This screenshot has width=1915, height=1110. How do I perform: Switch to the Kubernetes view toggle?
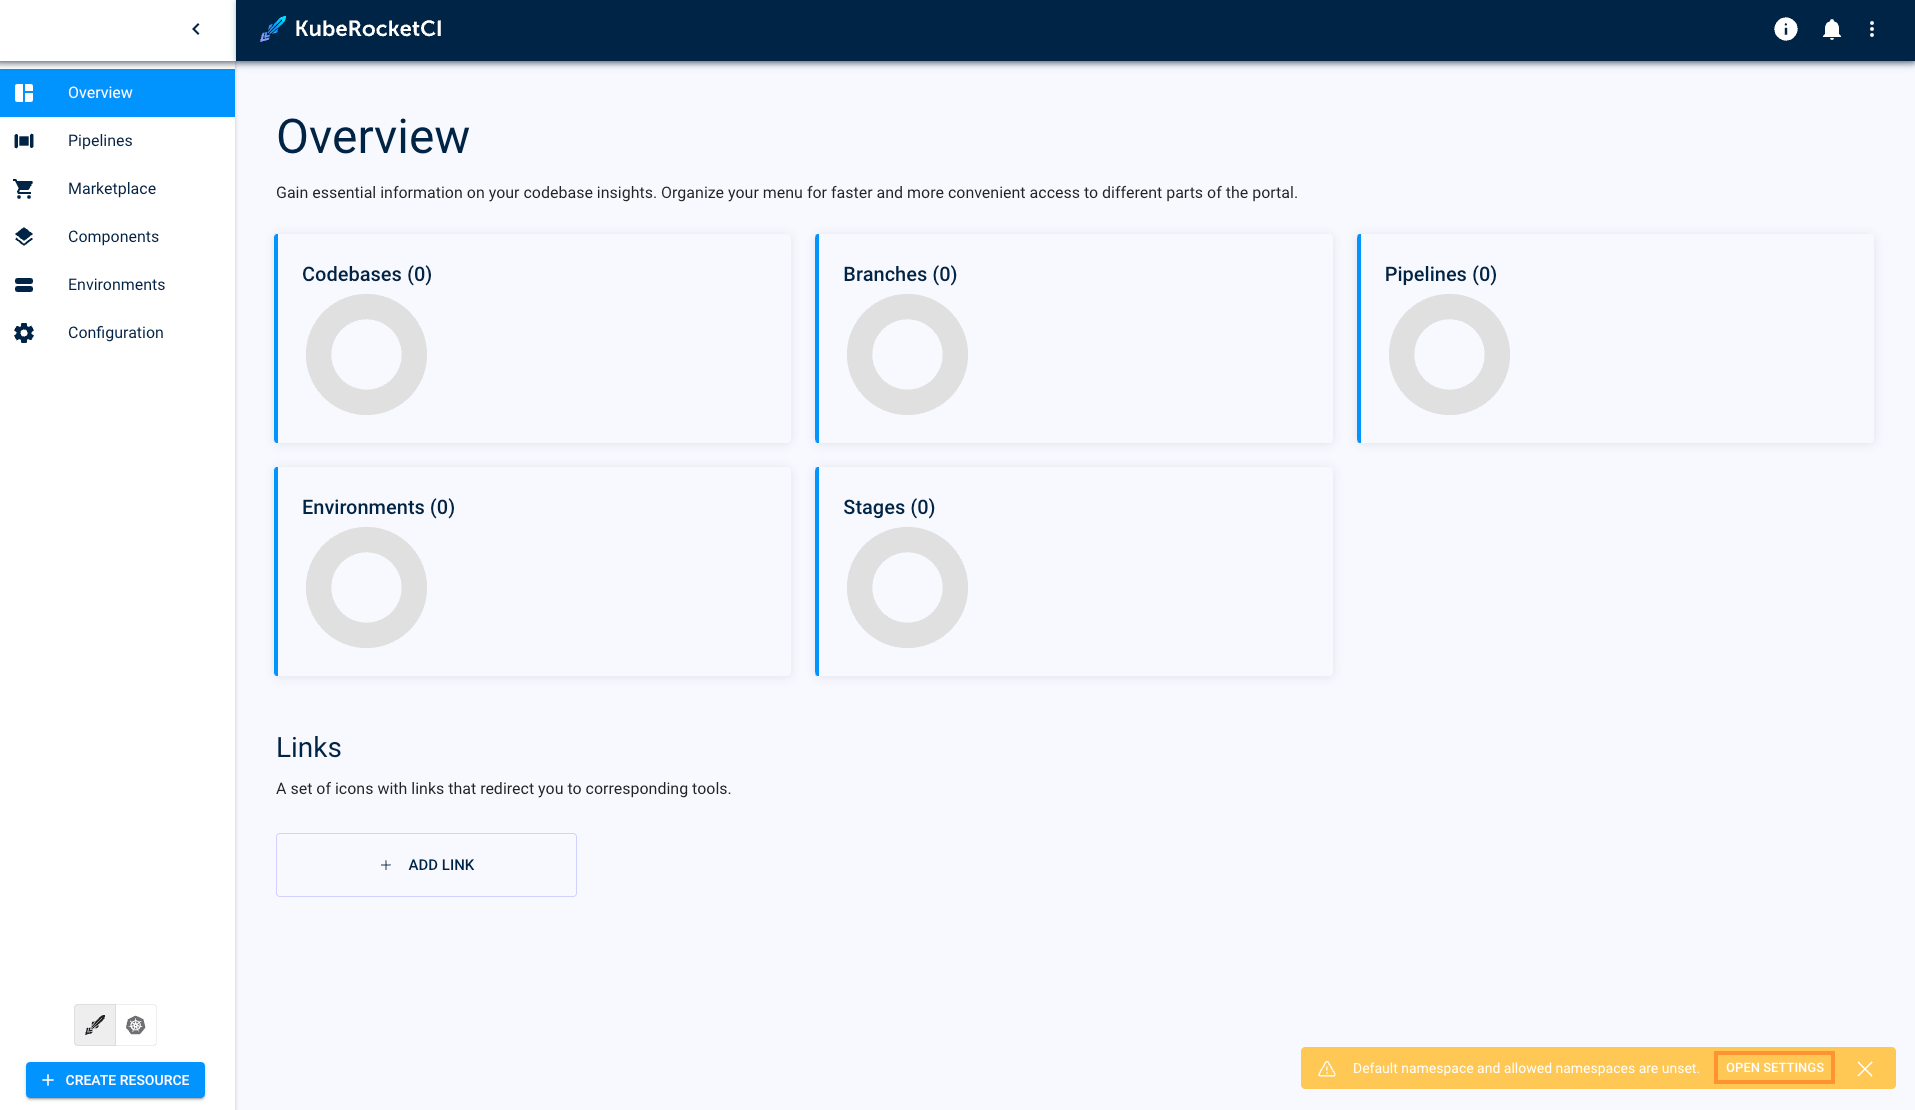(x=136, y=1025)
